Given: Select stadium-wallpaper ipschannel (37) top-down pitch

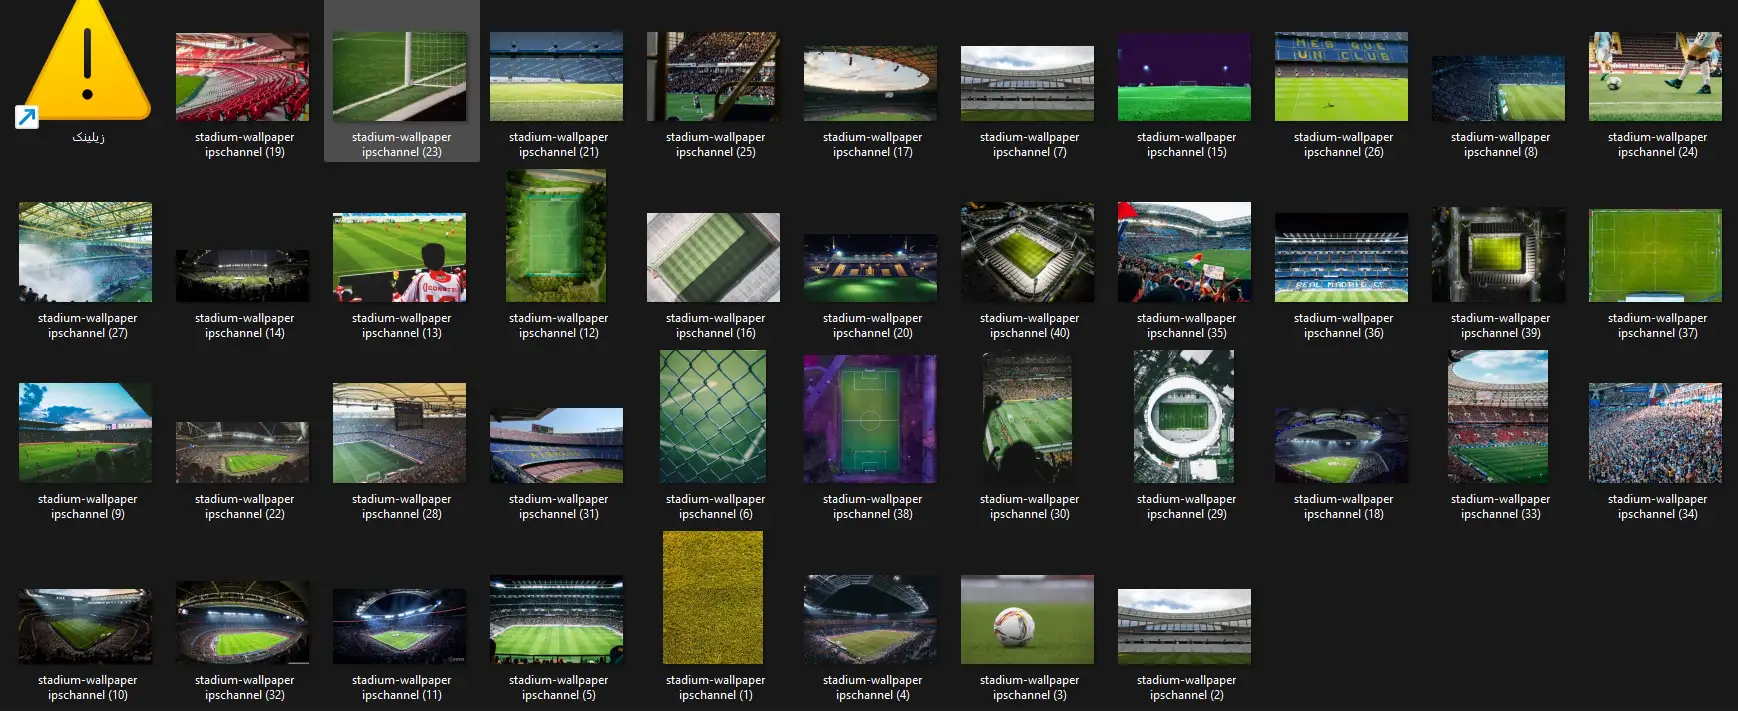Looking at the screenshot, I should 1655,255.
